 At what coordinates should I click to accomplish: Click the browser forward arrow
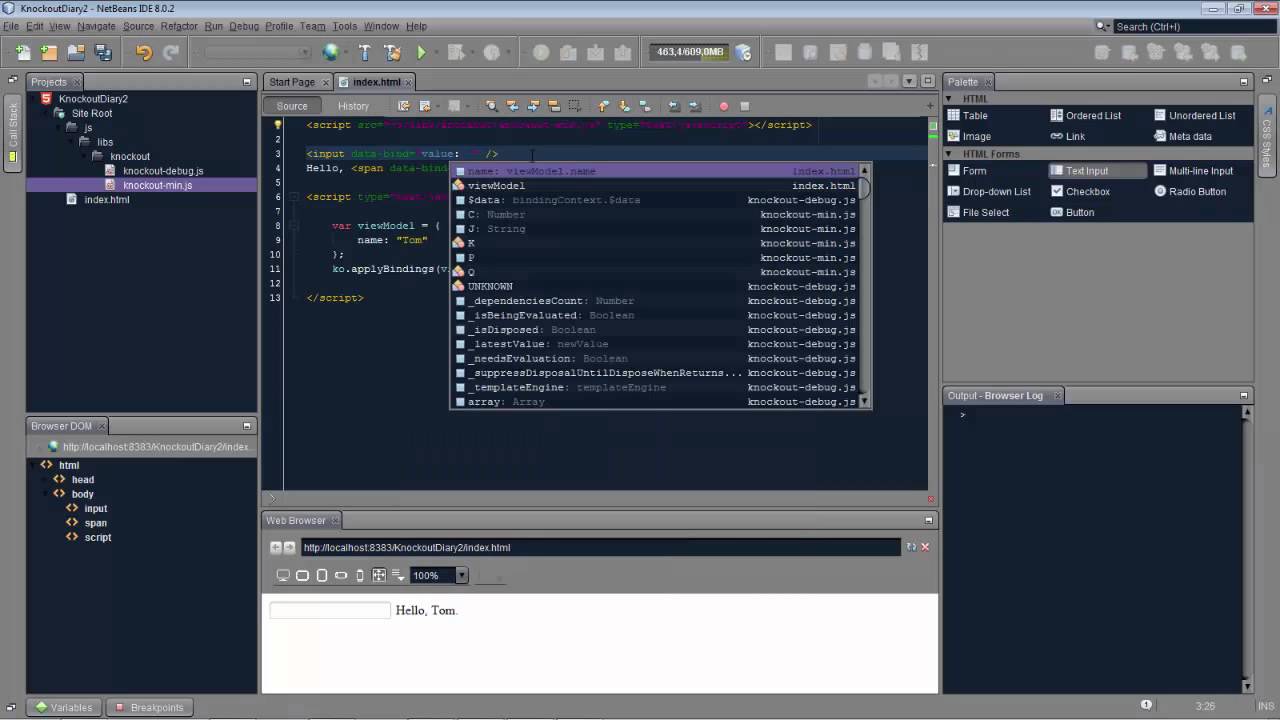(x=289, y=547)
